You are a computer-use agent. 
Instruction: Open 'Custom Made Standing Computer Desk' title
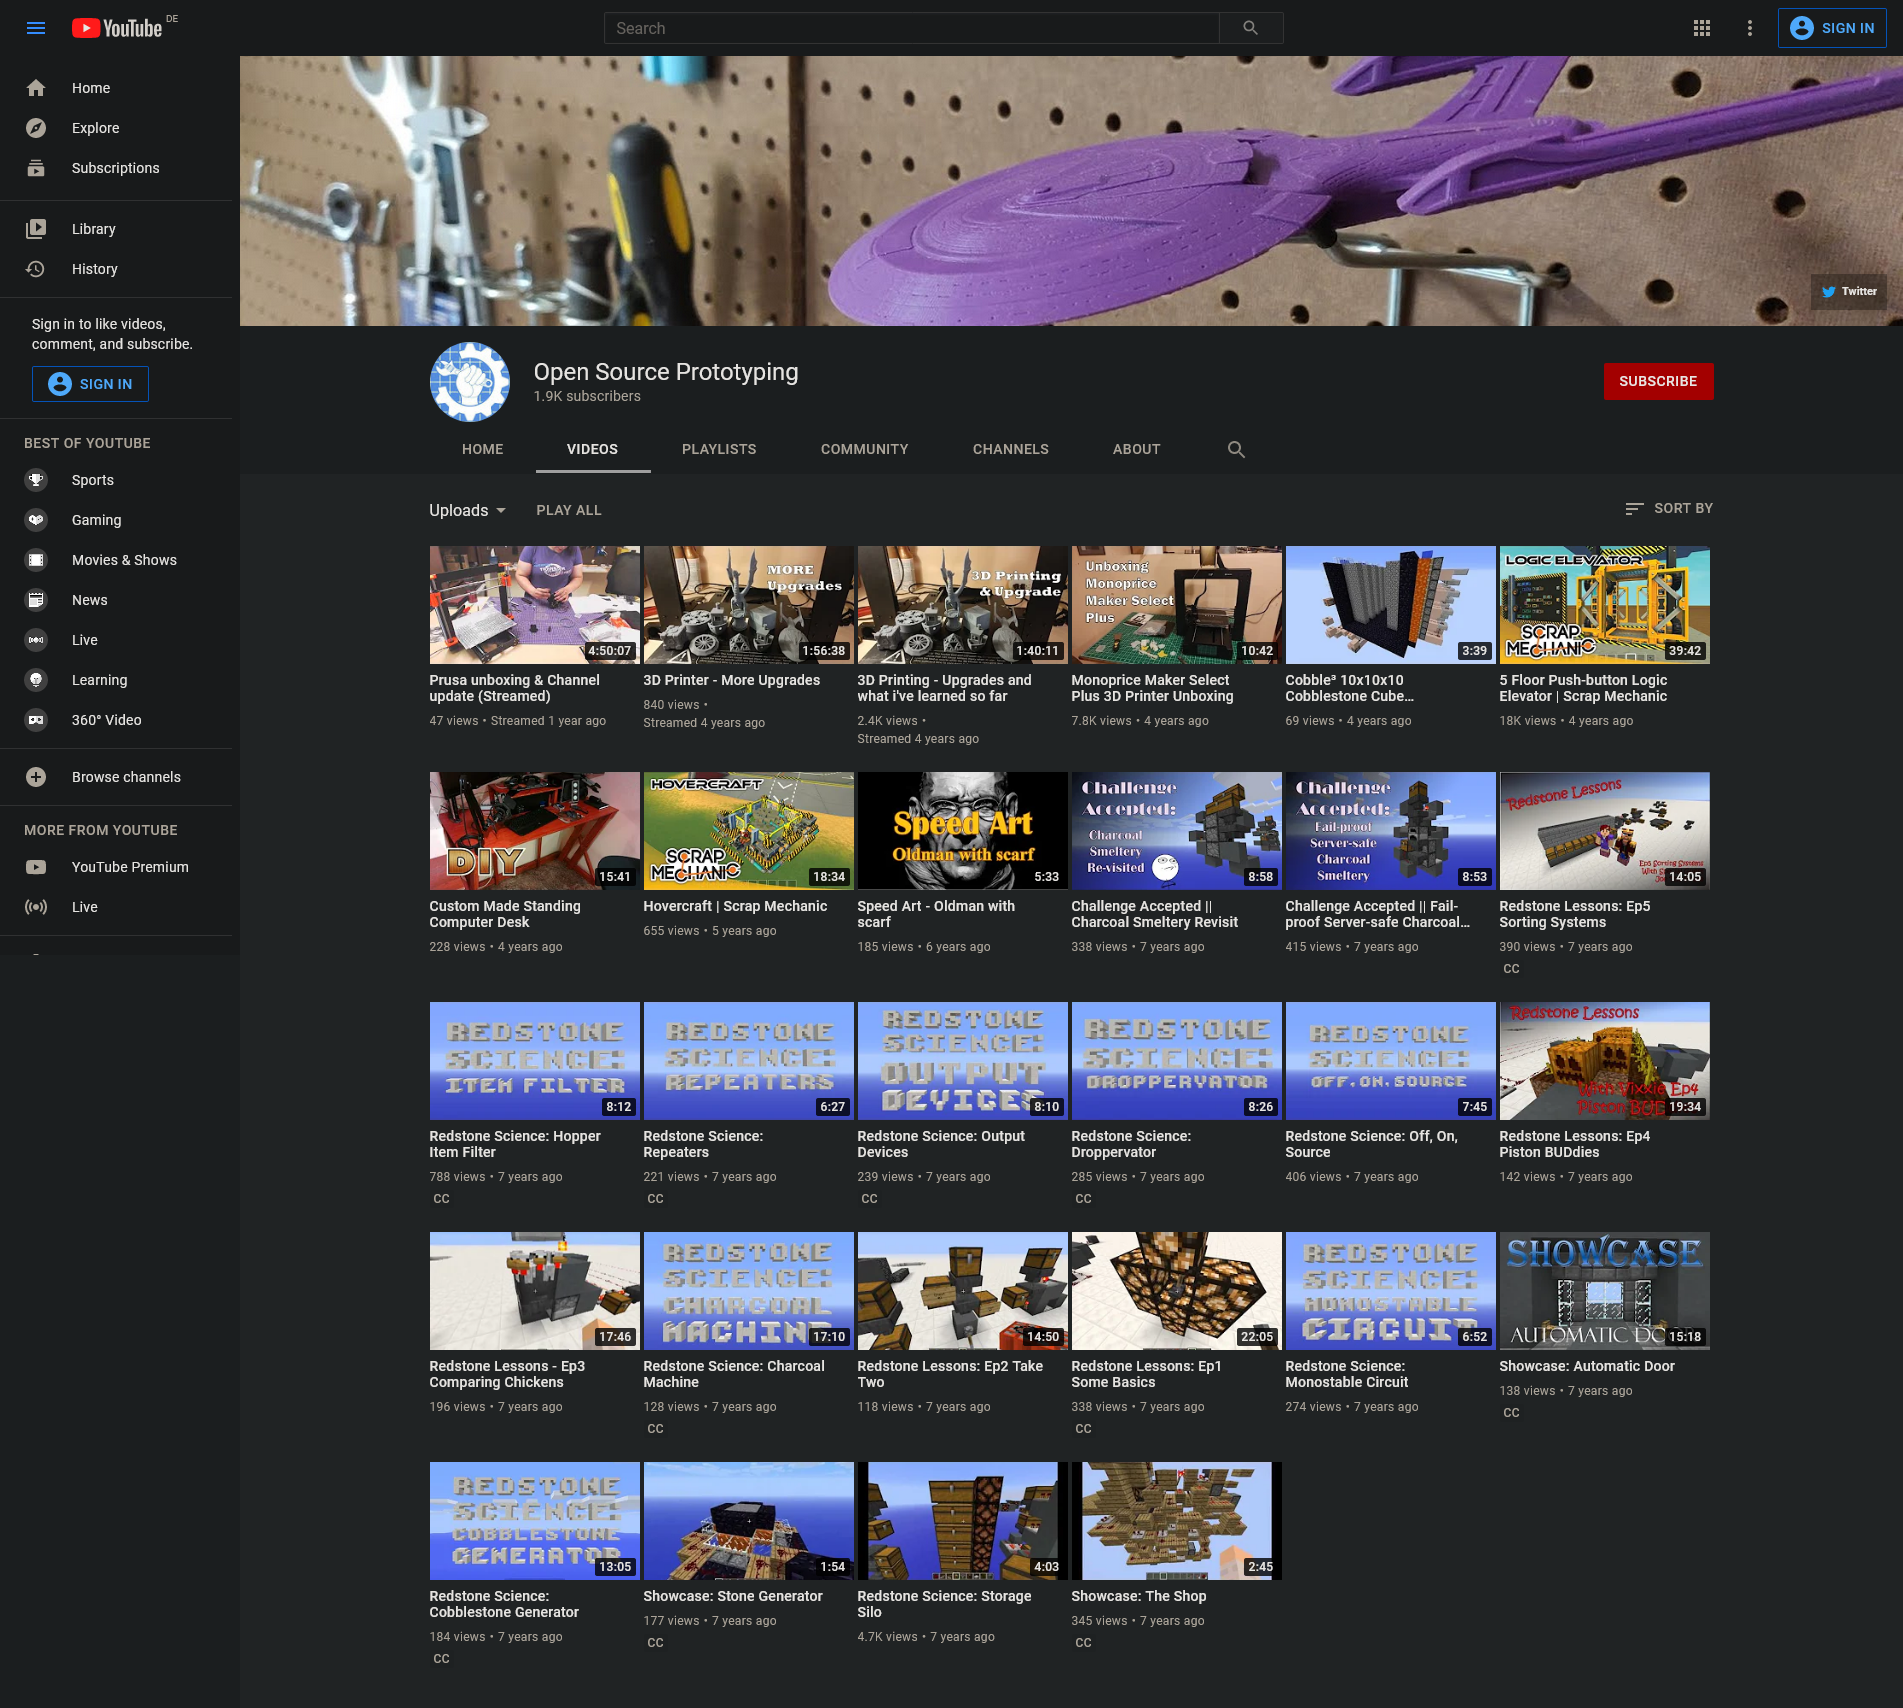(505, 914)
